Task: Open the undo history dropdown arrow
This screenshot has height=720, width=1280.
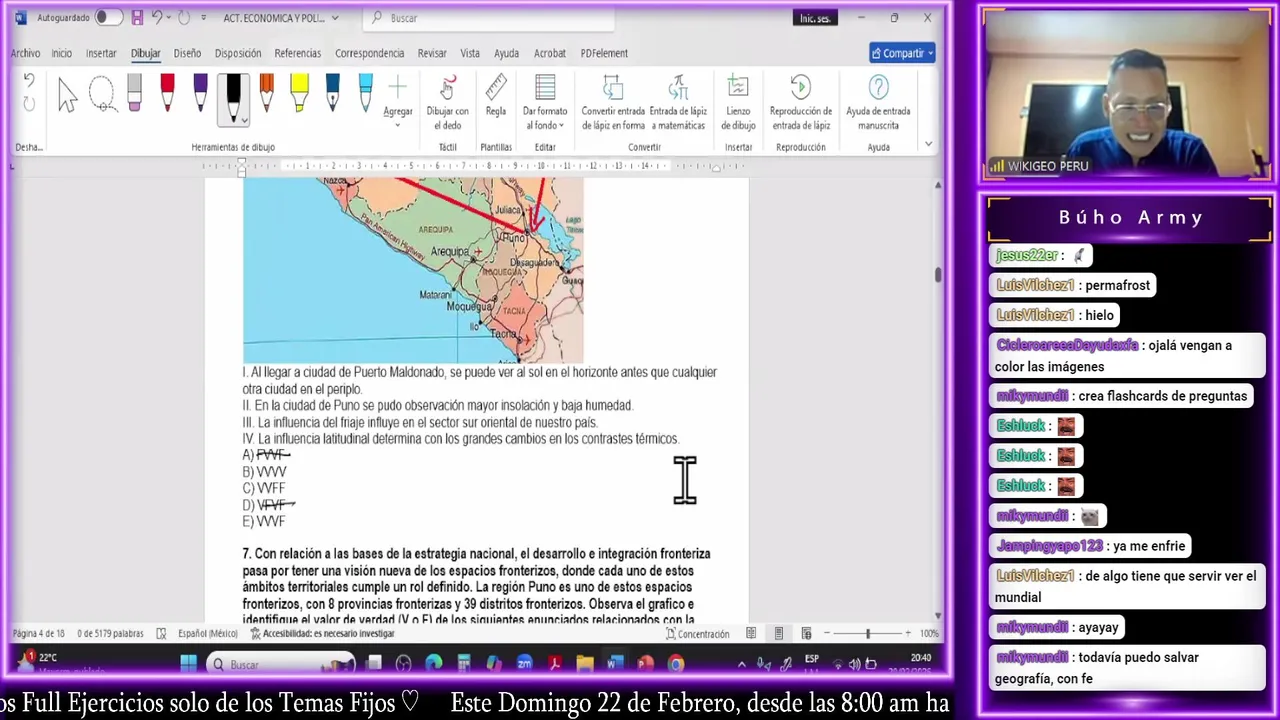Action: pyautogui.click(x=168, y=18)
